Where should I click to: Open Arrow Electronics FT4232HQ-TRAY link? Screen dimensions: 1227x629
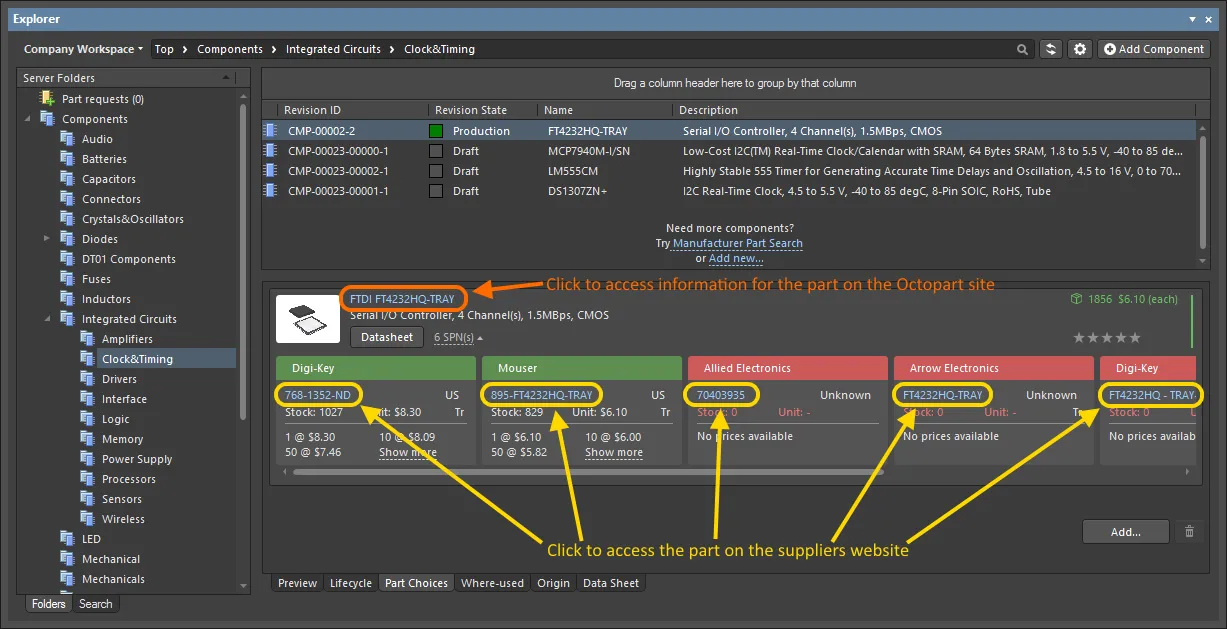coord(942,395)
